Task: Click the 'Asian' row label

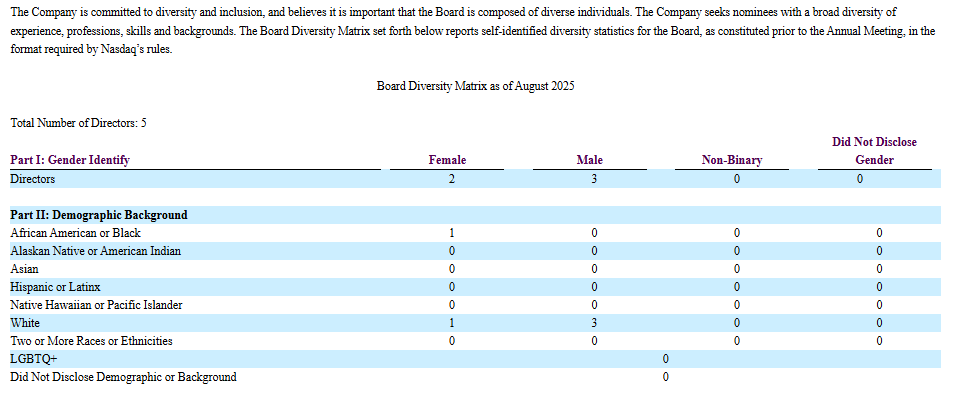Action: point(24,269)
